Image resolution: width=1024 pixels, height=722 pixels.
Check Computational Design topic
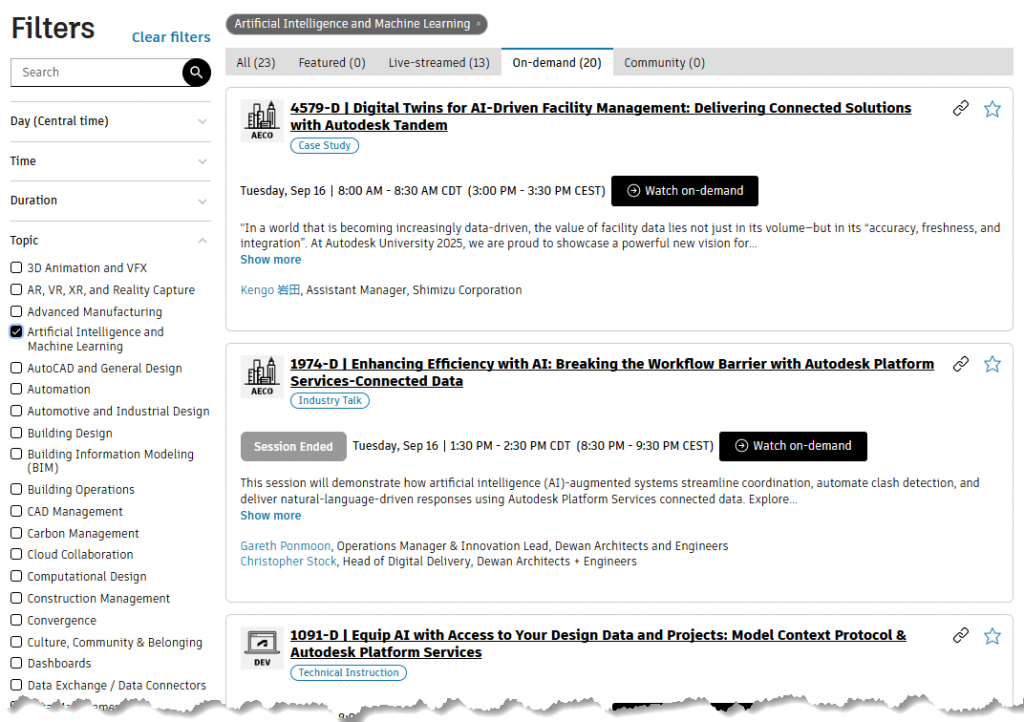coord(16,576)
